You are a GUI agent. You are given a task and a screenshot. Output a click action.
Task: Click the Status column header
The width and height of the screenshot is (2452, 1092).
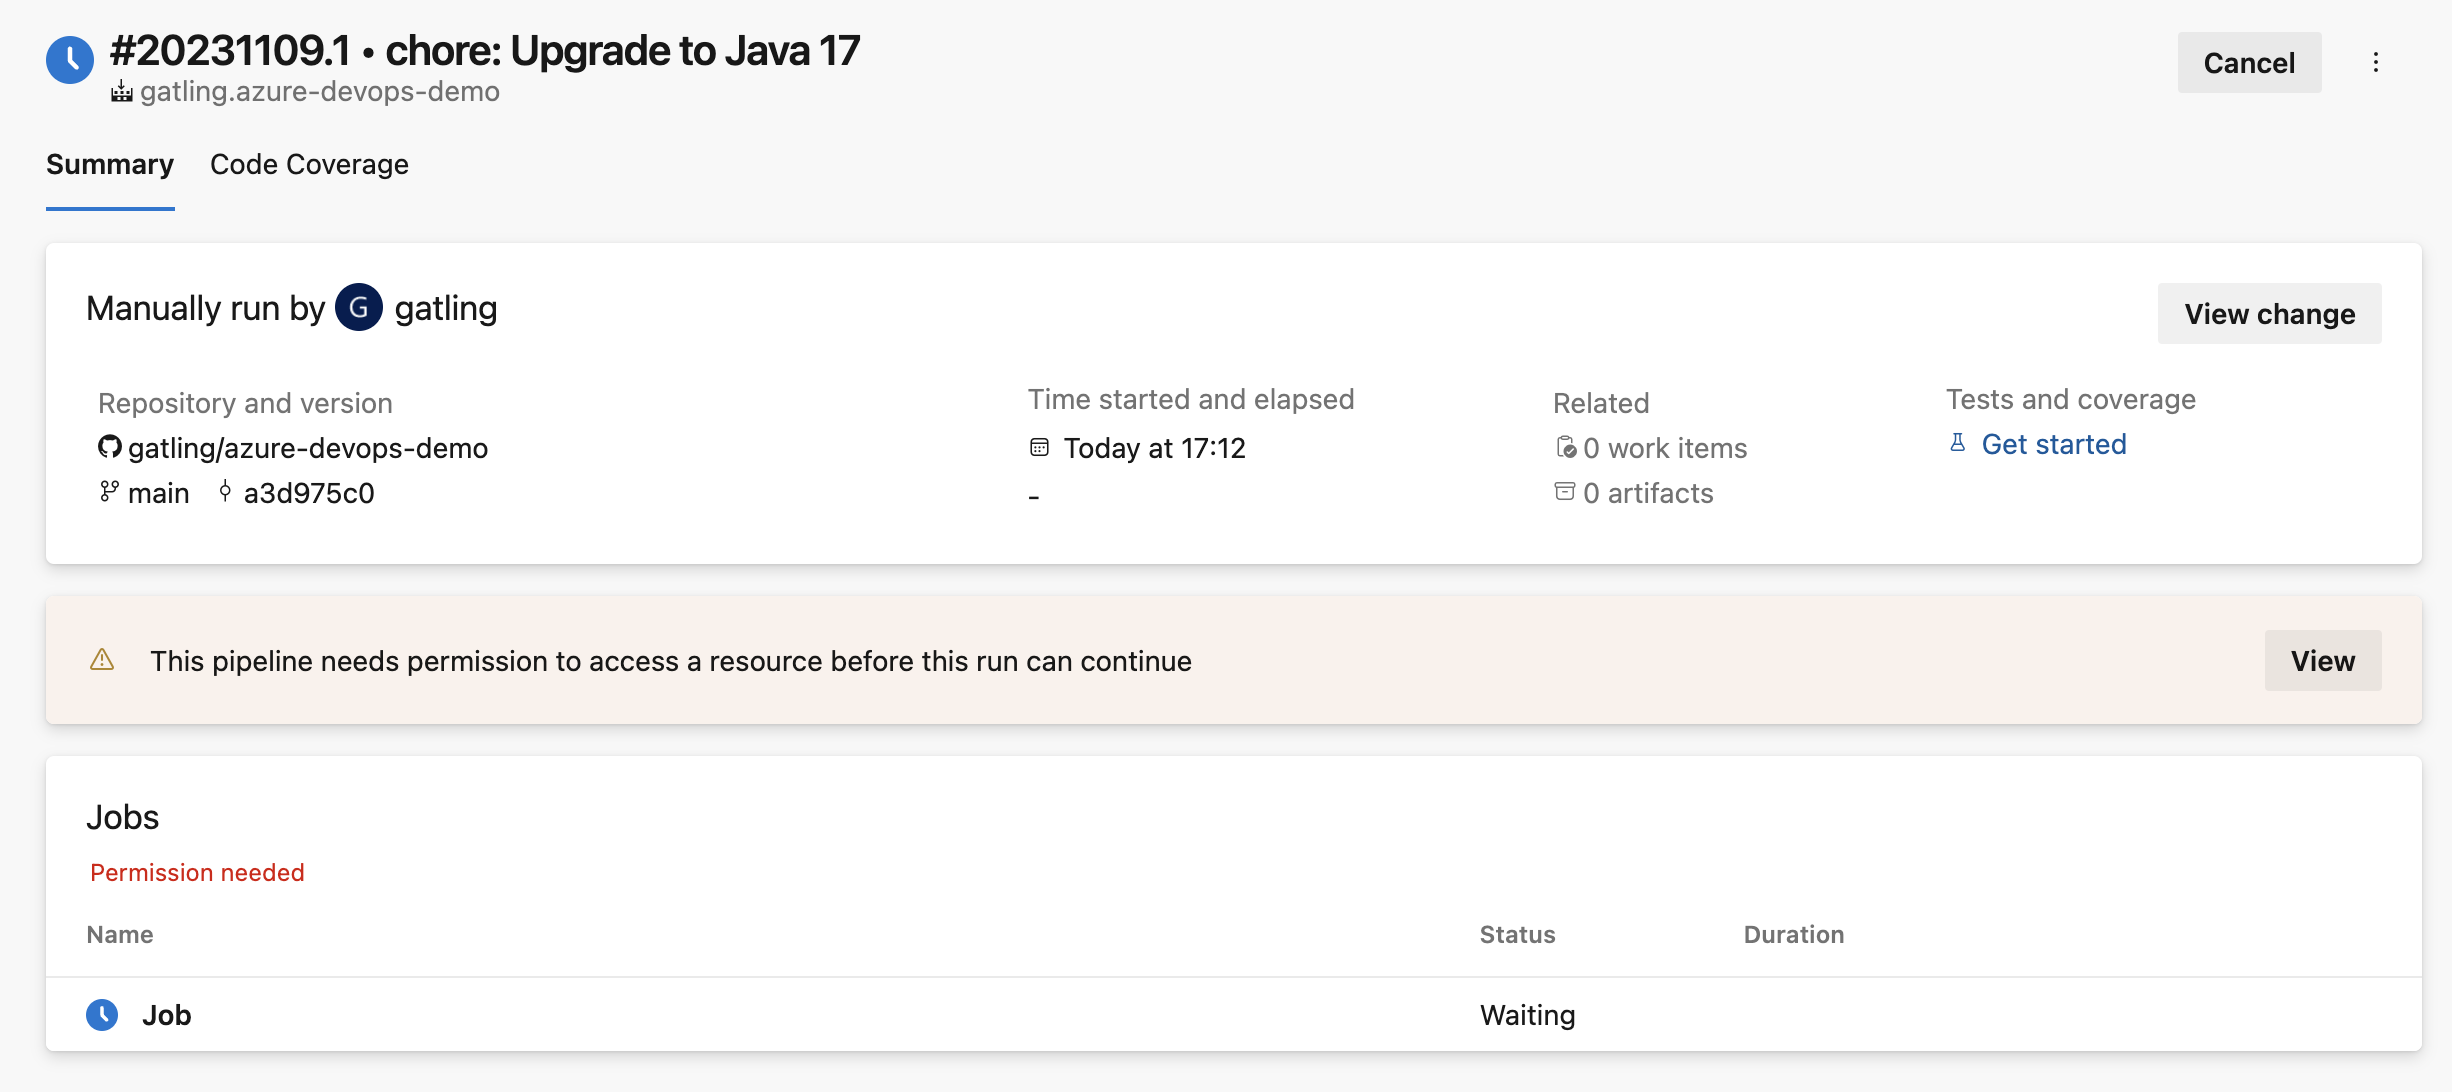coord(1518,935)
